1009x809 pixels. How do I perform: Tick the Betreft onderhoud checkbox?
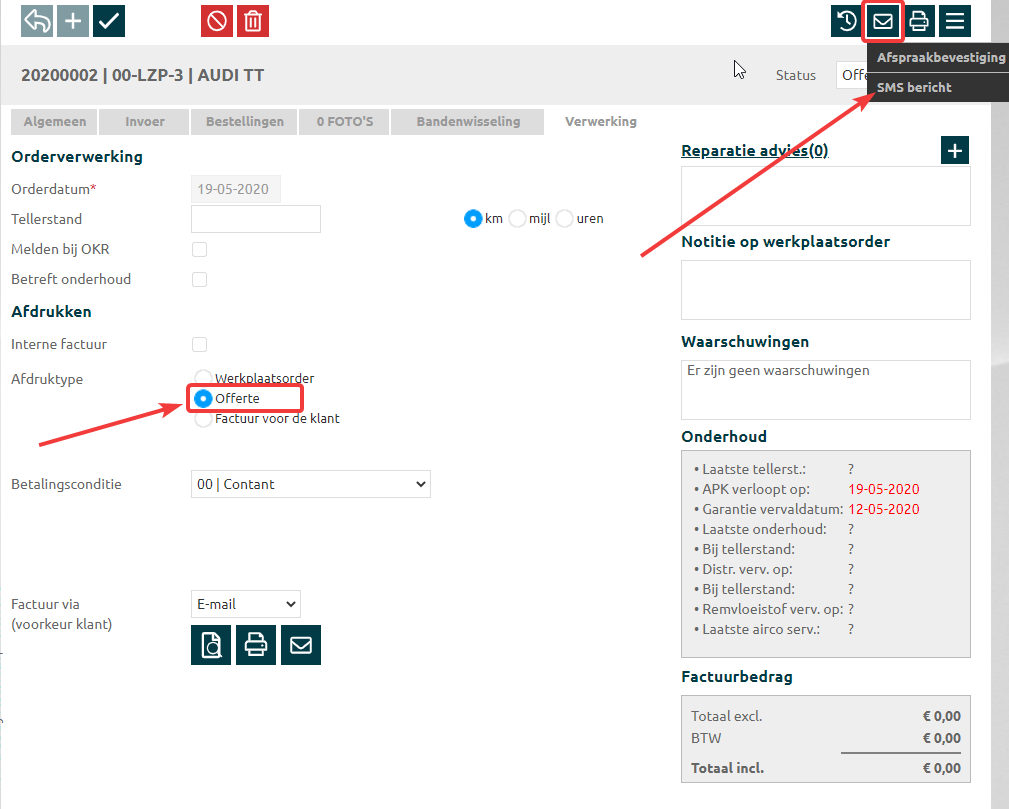pyautogui.click(x=200, y=279)
